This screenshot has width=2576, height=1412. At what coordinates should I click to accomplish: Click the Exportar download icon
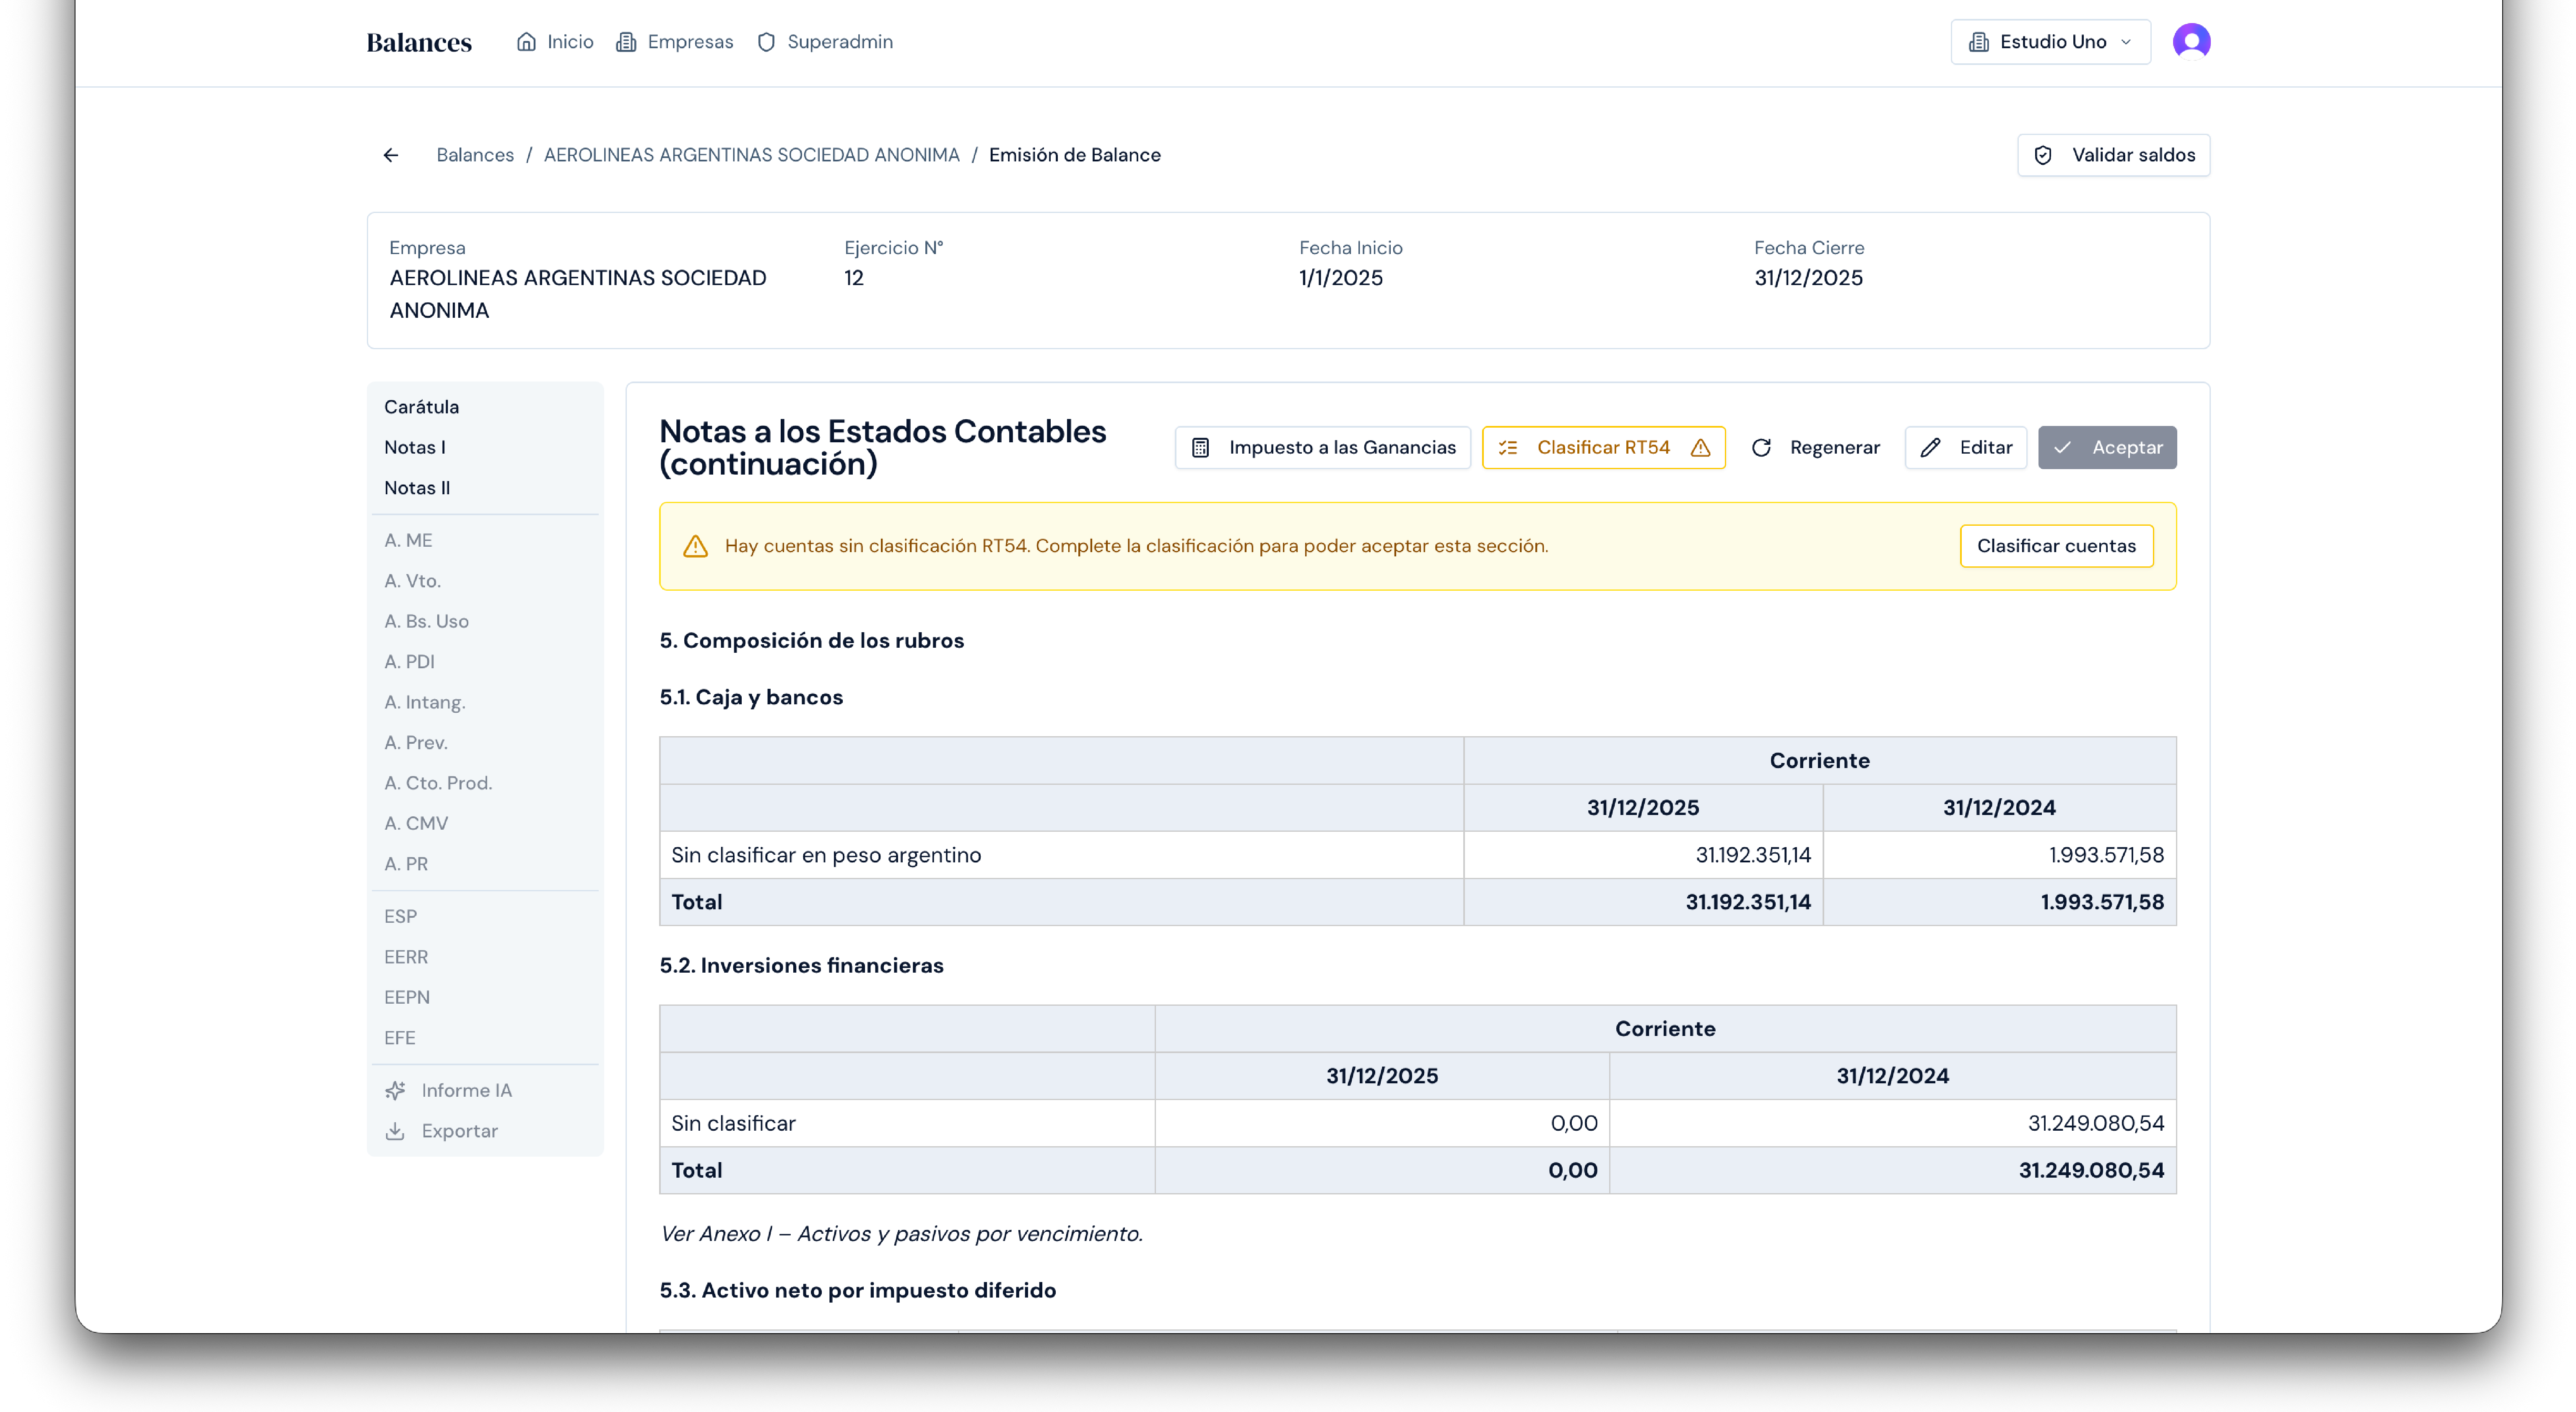click(396, 1131)
